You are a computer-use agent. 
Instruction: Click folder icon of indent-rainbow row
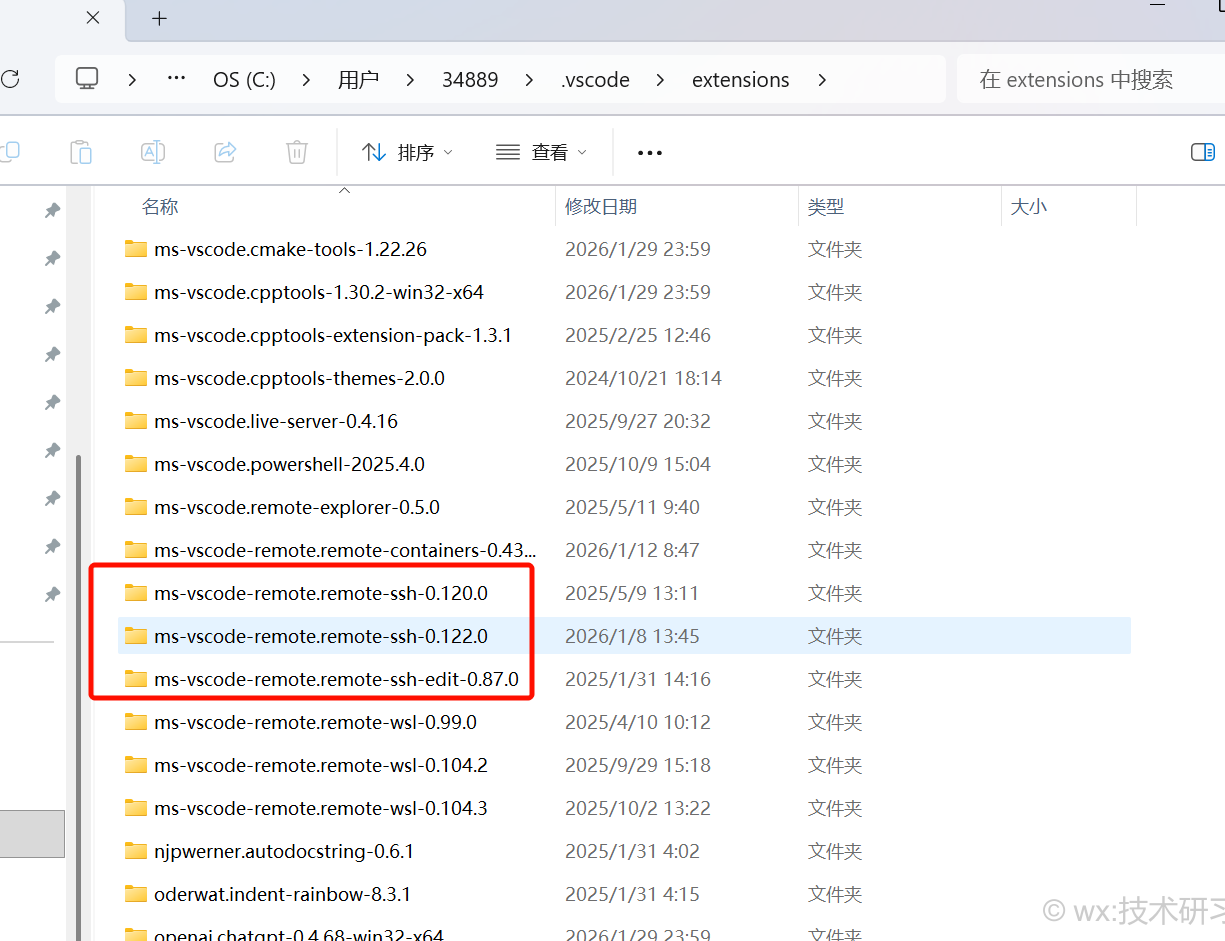[136, 894]
